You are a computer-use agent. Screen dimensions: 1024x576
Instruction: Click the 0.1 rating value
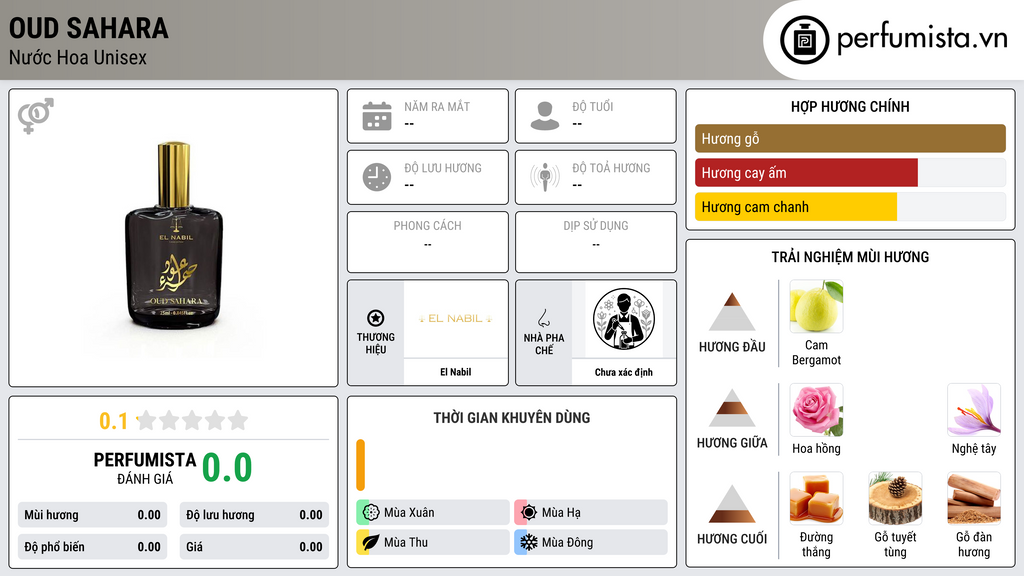[x=113, y=421]
